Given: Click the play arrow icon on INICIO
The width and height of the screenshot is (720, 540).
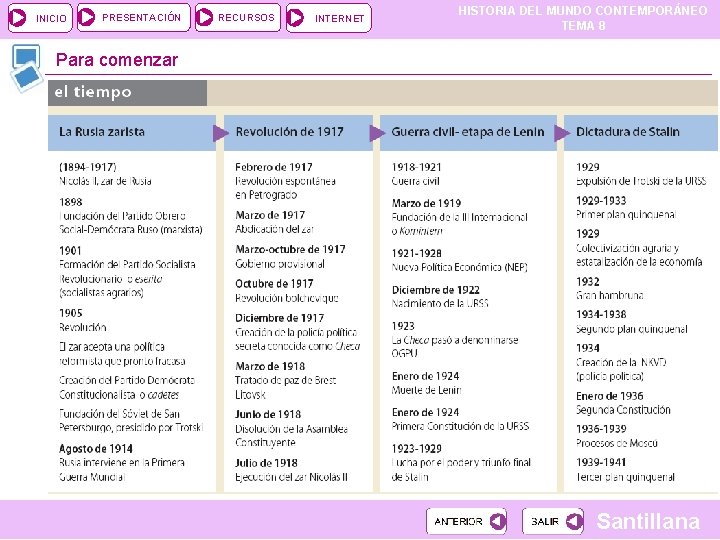Looking at the screenshot, I should pos(18,18).
